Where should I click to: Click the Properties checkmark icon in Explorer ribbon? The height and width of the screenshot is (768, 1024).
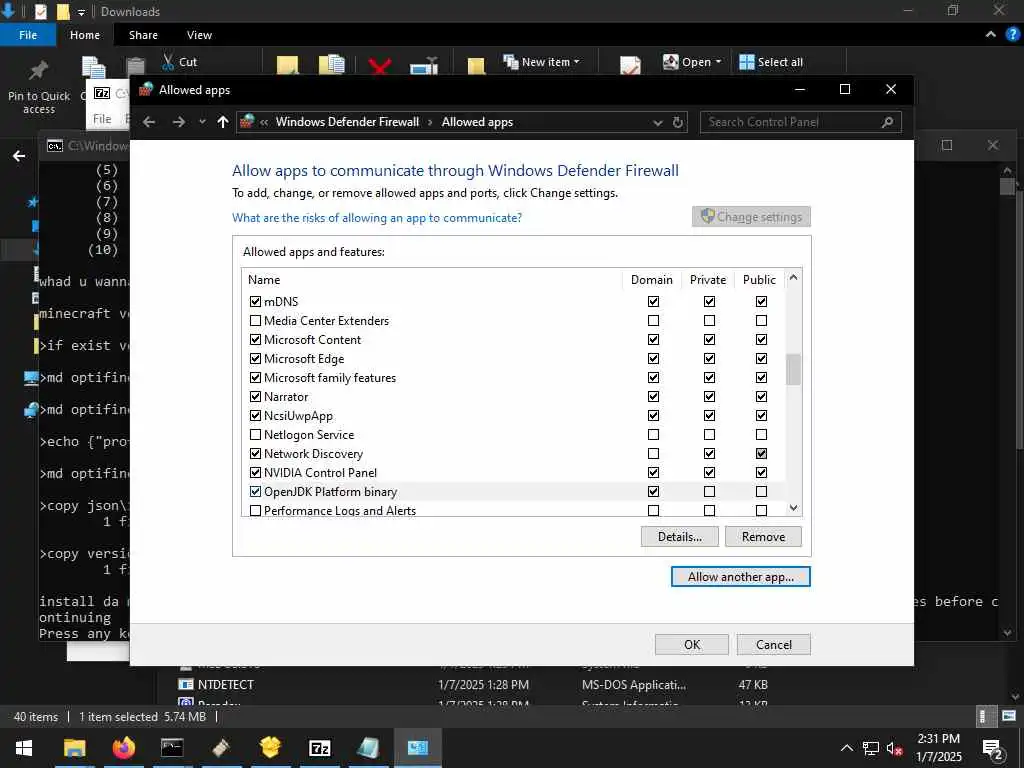point(630,65)
